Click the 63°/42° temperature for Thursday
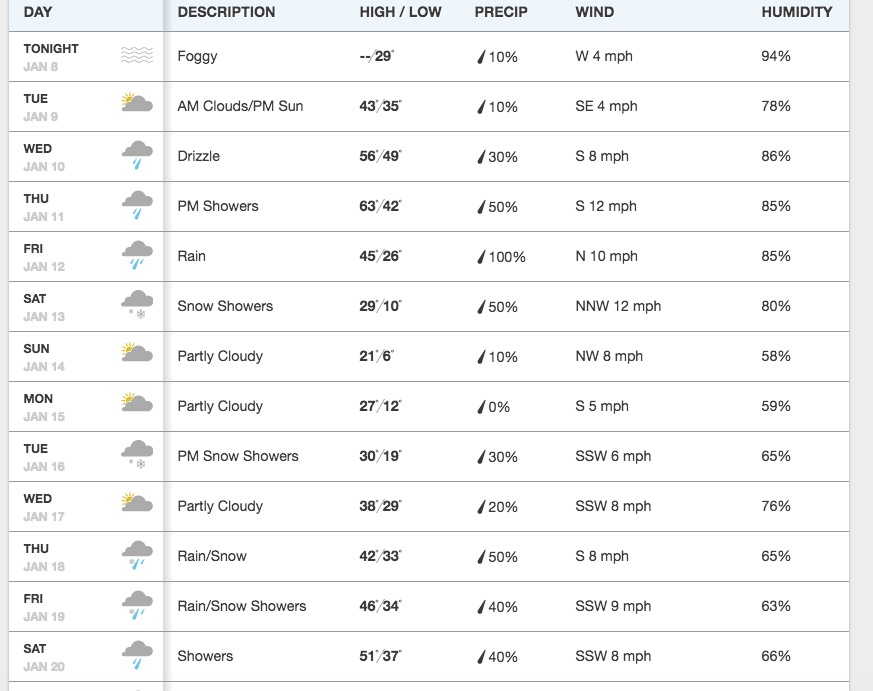Viewport: 873px width, 691px height. [382, 206]
